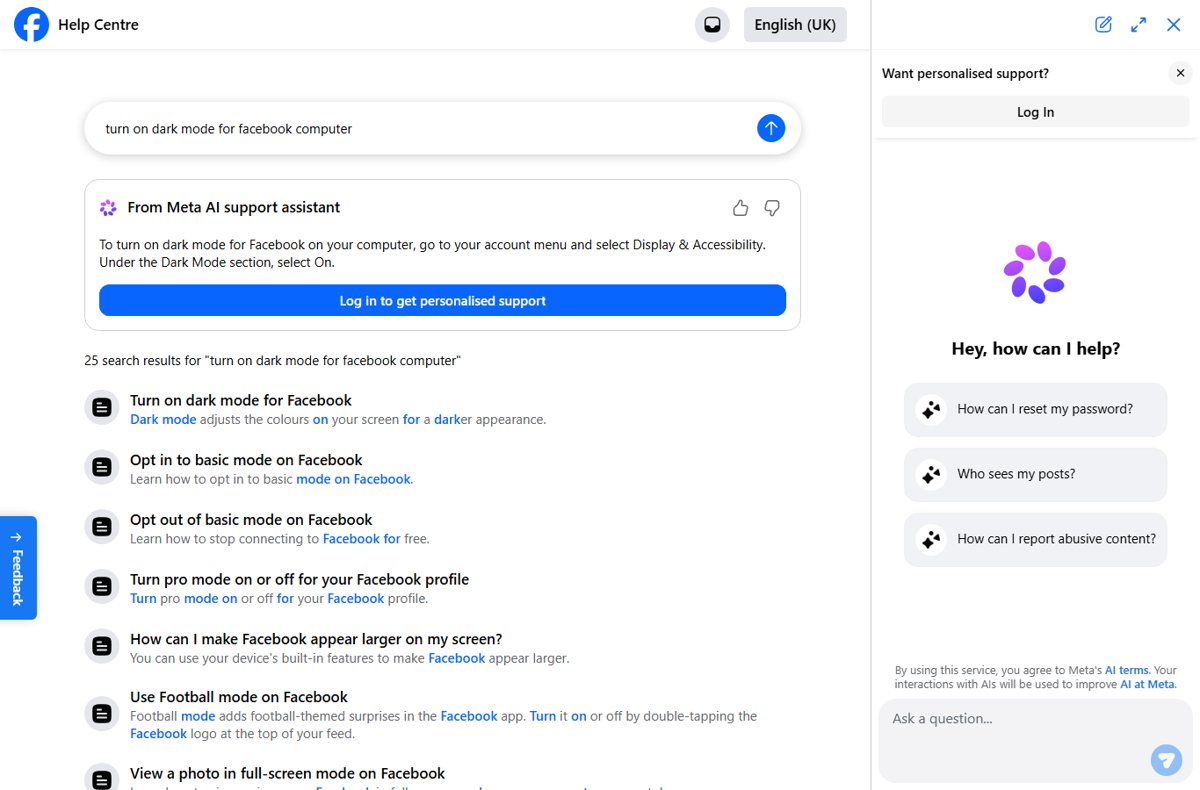Open result Turn on dark mode for Facebook

click(241, 400)
